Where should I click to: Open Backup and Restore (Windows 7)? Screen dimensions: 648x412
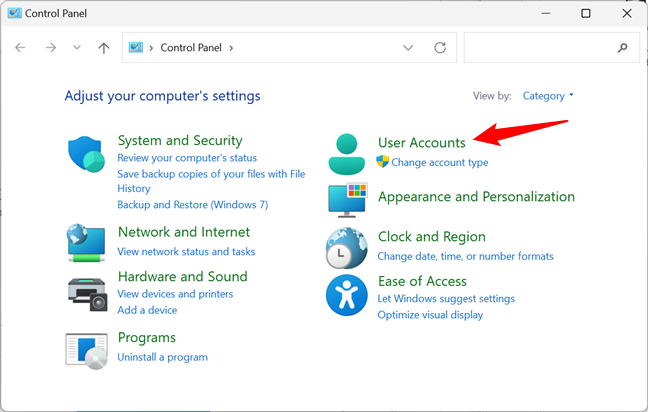pyautogui.click(x=193, y=204)
